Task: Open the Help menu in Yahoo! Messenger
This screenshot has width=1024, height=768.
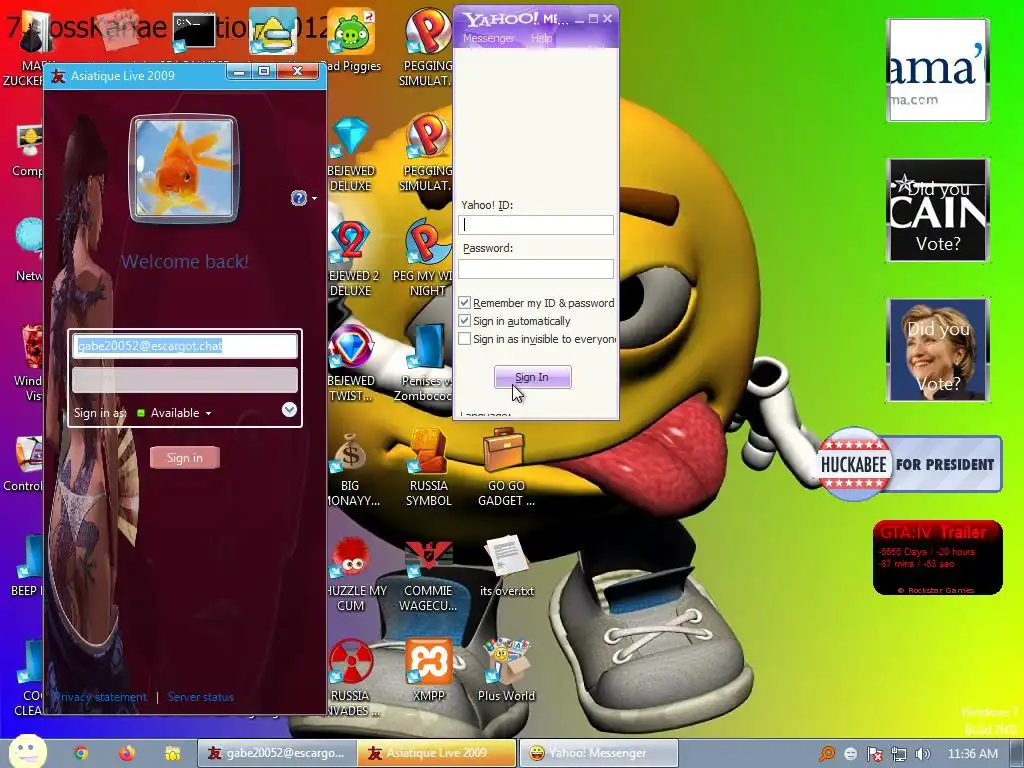Action: pos(541,38)
